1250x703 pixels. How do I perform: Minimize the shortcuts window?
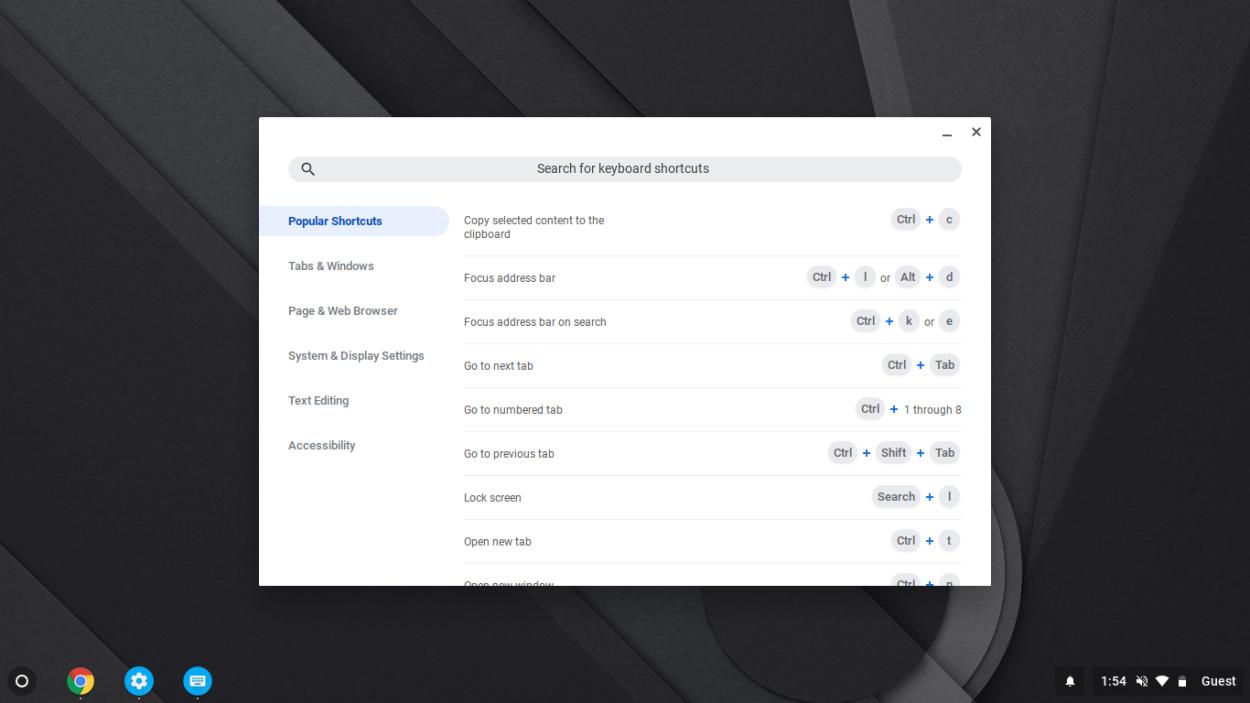(947, 133)
